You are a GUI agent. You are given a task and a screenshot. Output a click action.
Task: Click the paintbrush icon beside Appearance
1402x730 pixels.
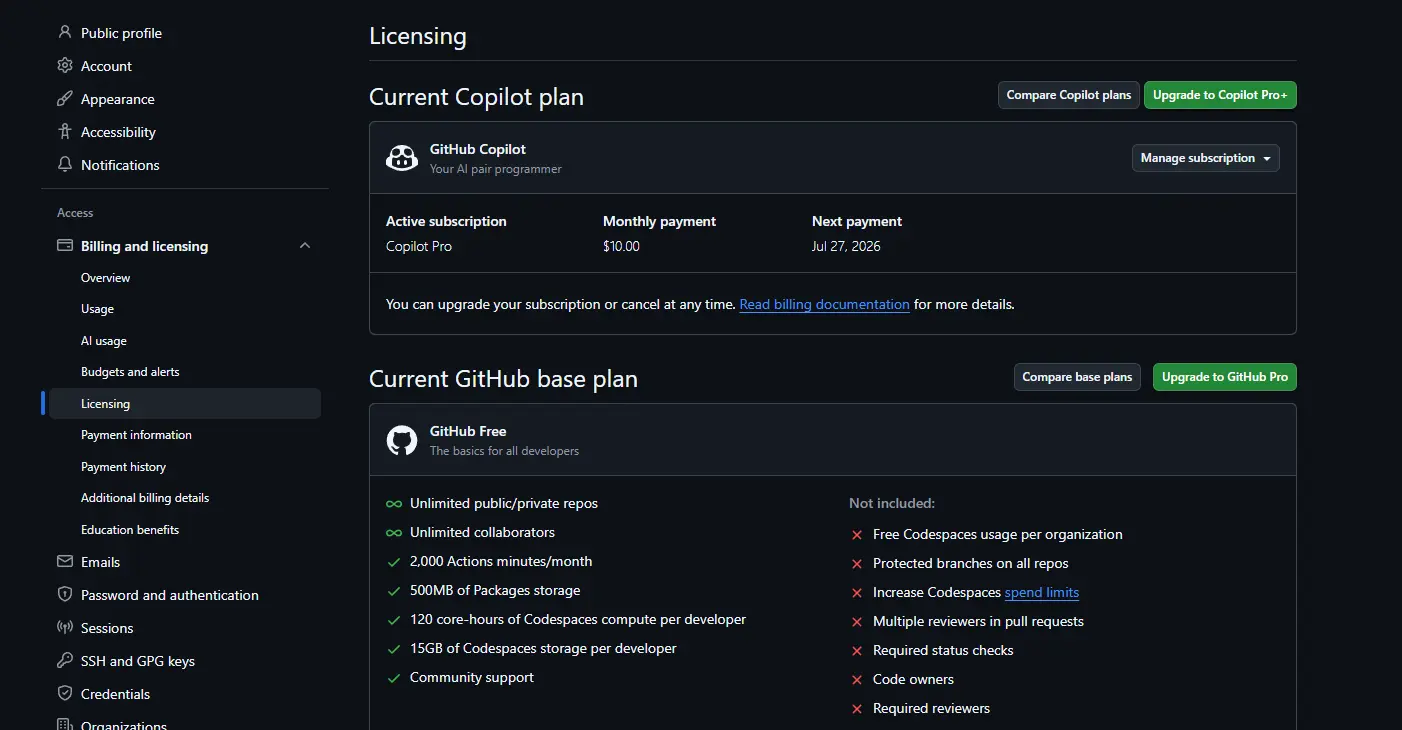pos(65,99)
